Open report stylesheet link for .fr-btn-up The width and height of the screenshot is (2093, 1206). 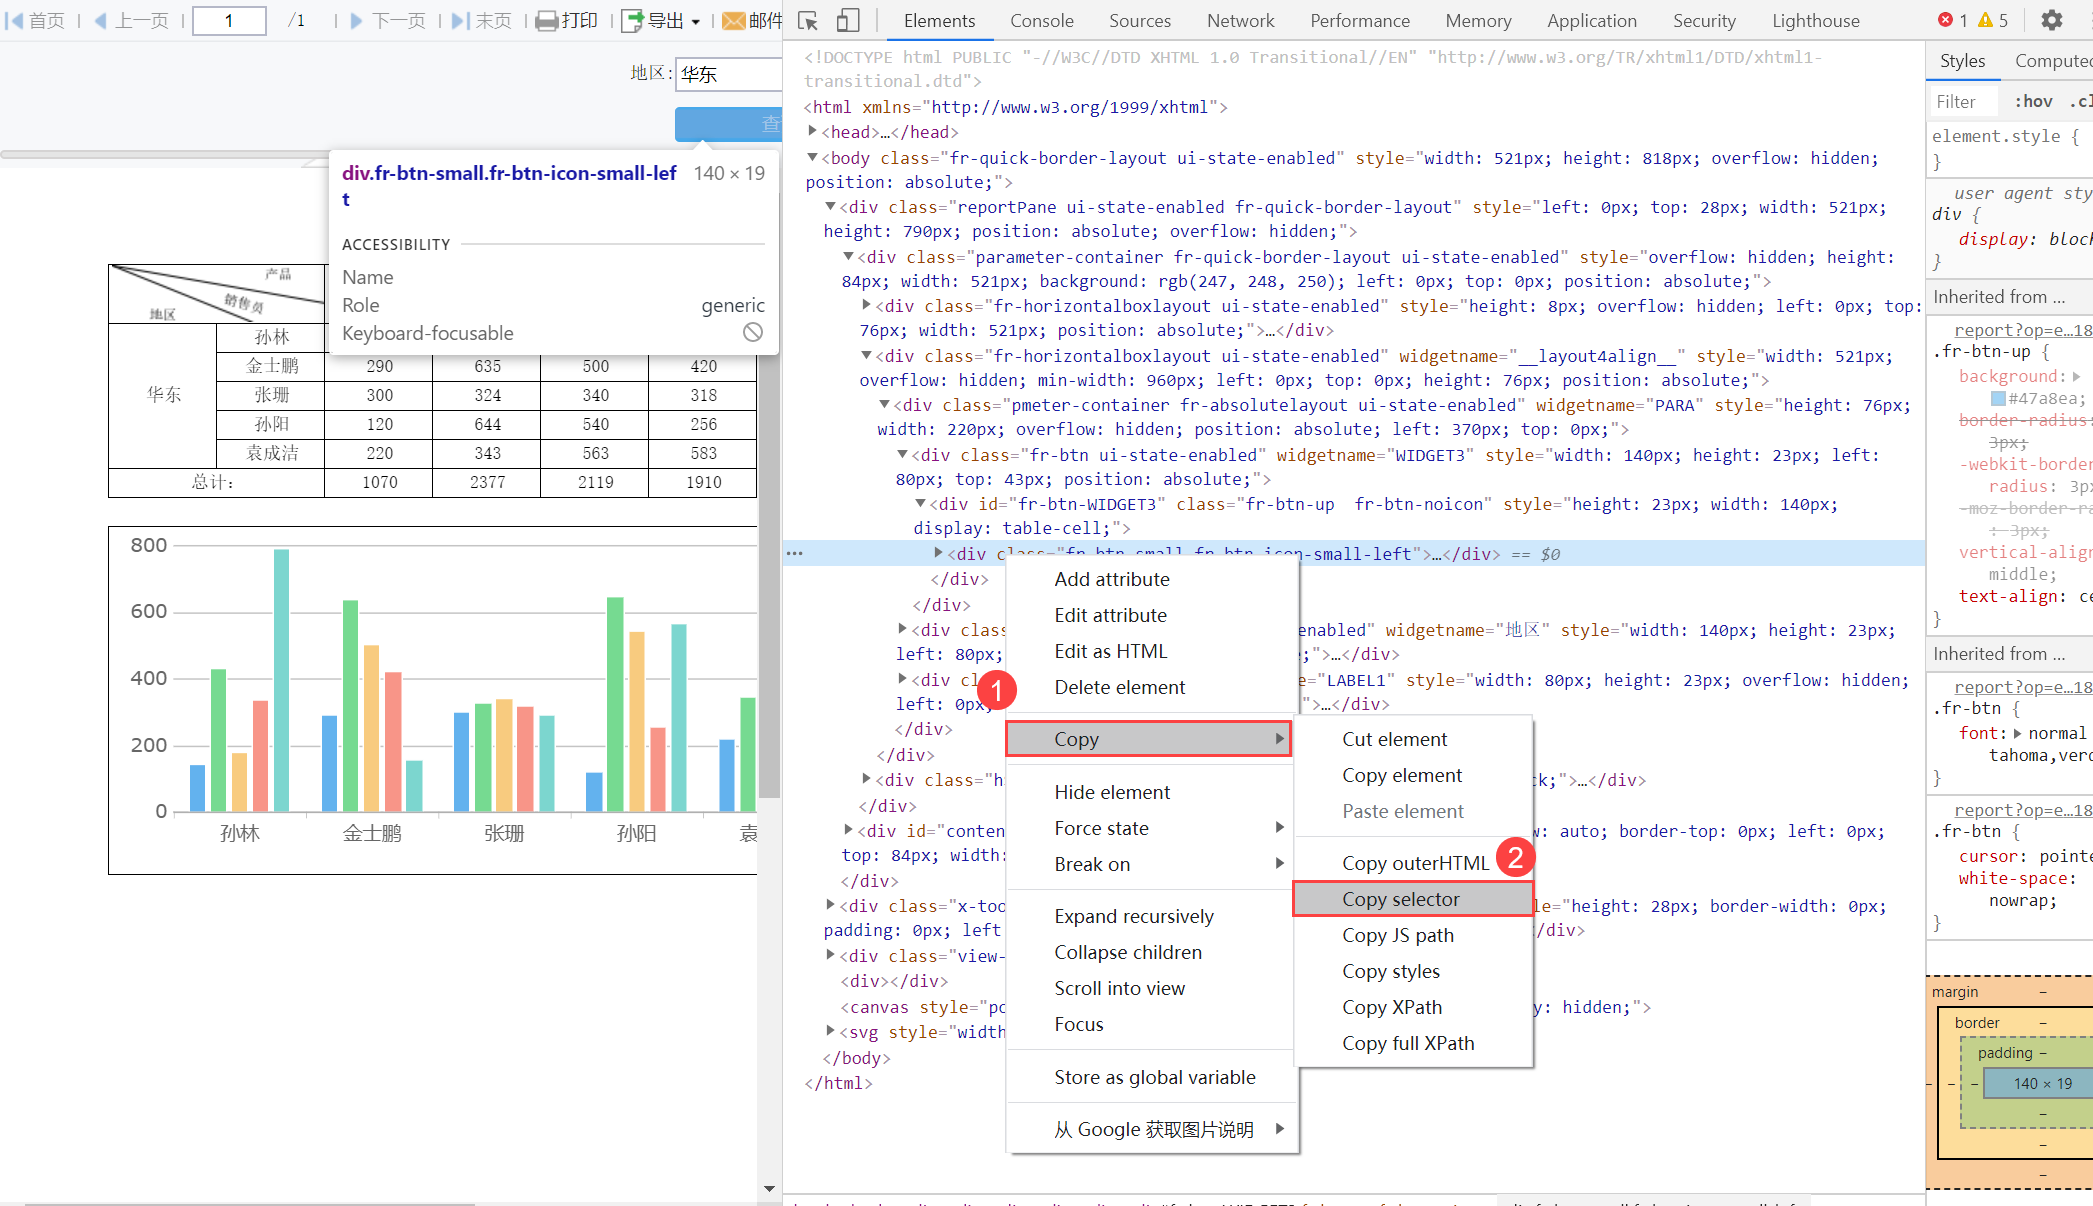click(x=2022, y=330)
